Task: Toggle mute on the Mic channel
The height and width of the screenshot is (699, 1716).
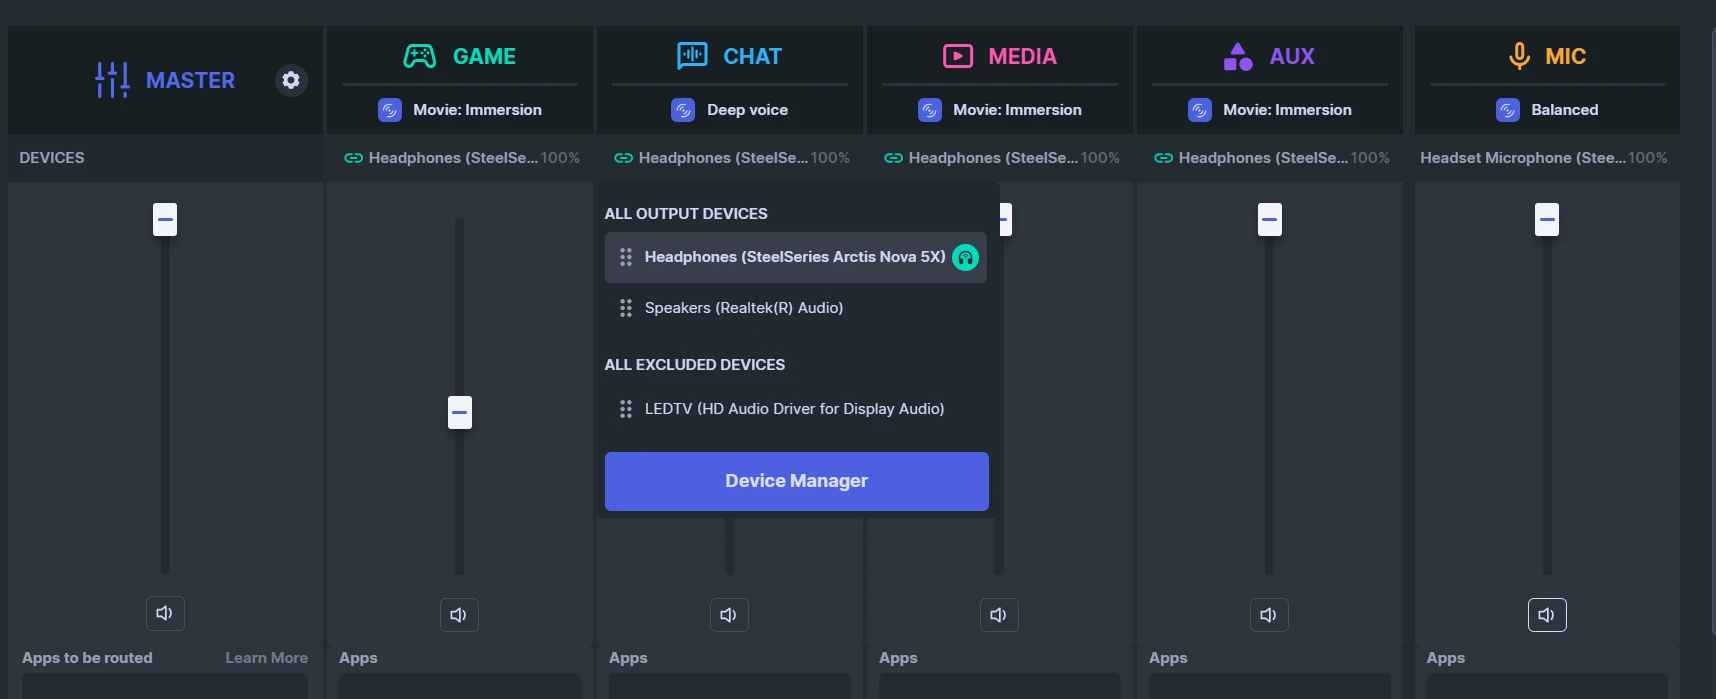Action: (x=1547, y=615)
